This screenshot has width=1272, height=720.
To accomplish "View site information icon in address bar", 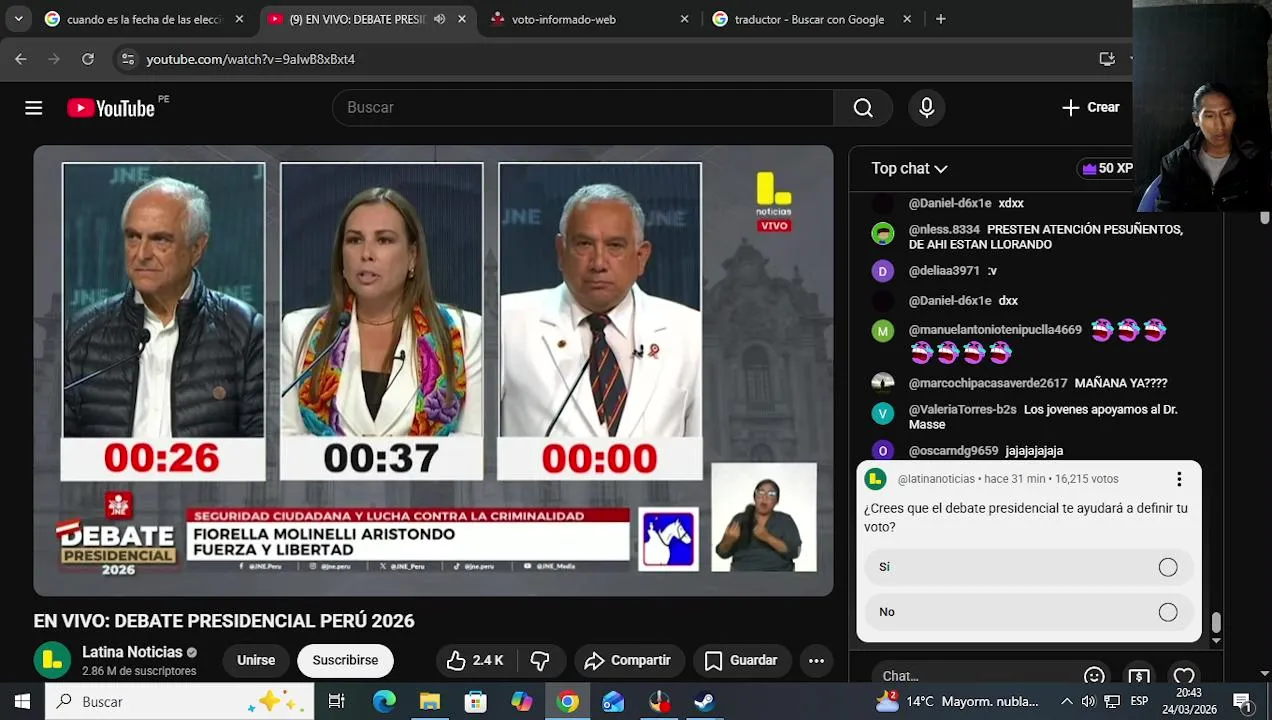I will coord(127,59).
